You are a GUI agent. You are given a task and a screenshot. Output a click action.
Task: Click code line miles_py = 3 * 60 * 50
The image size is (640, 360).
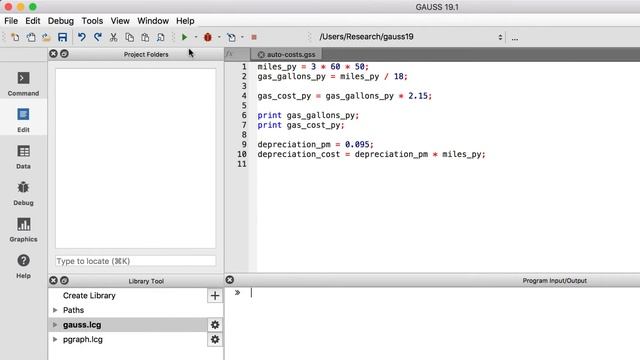click(x=313, y=67)
